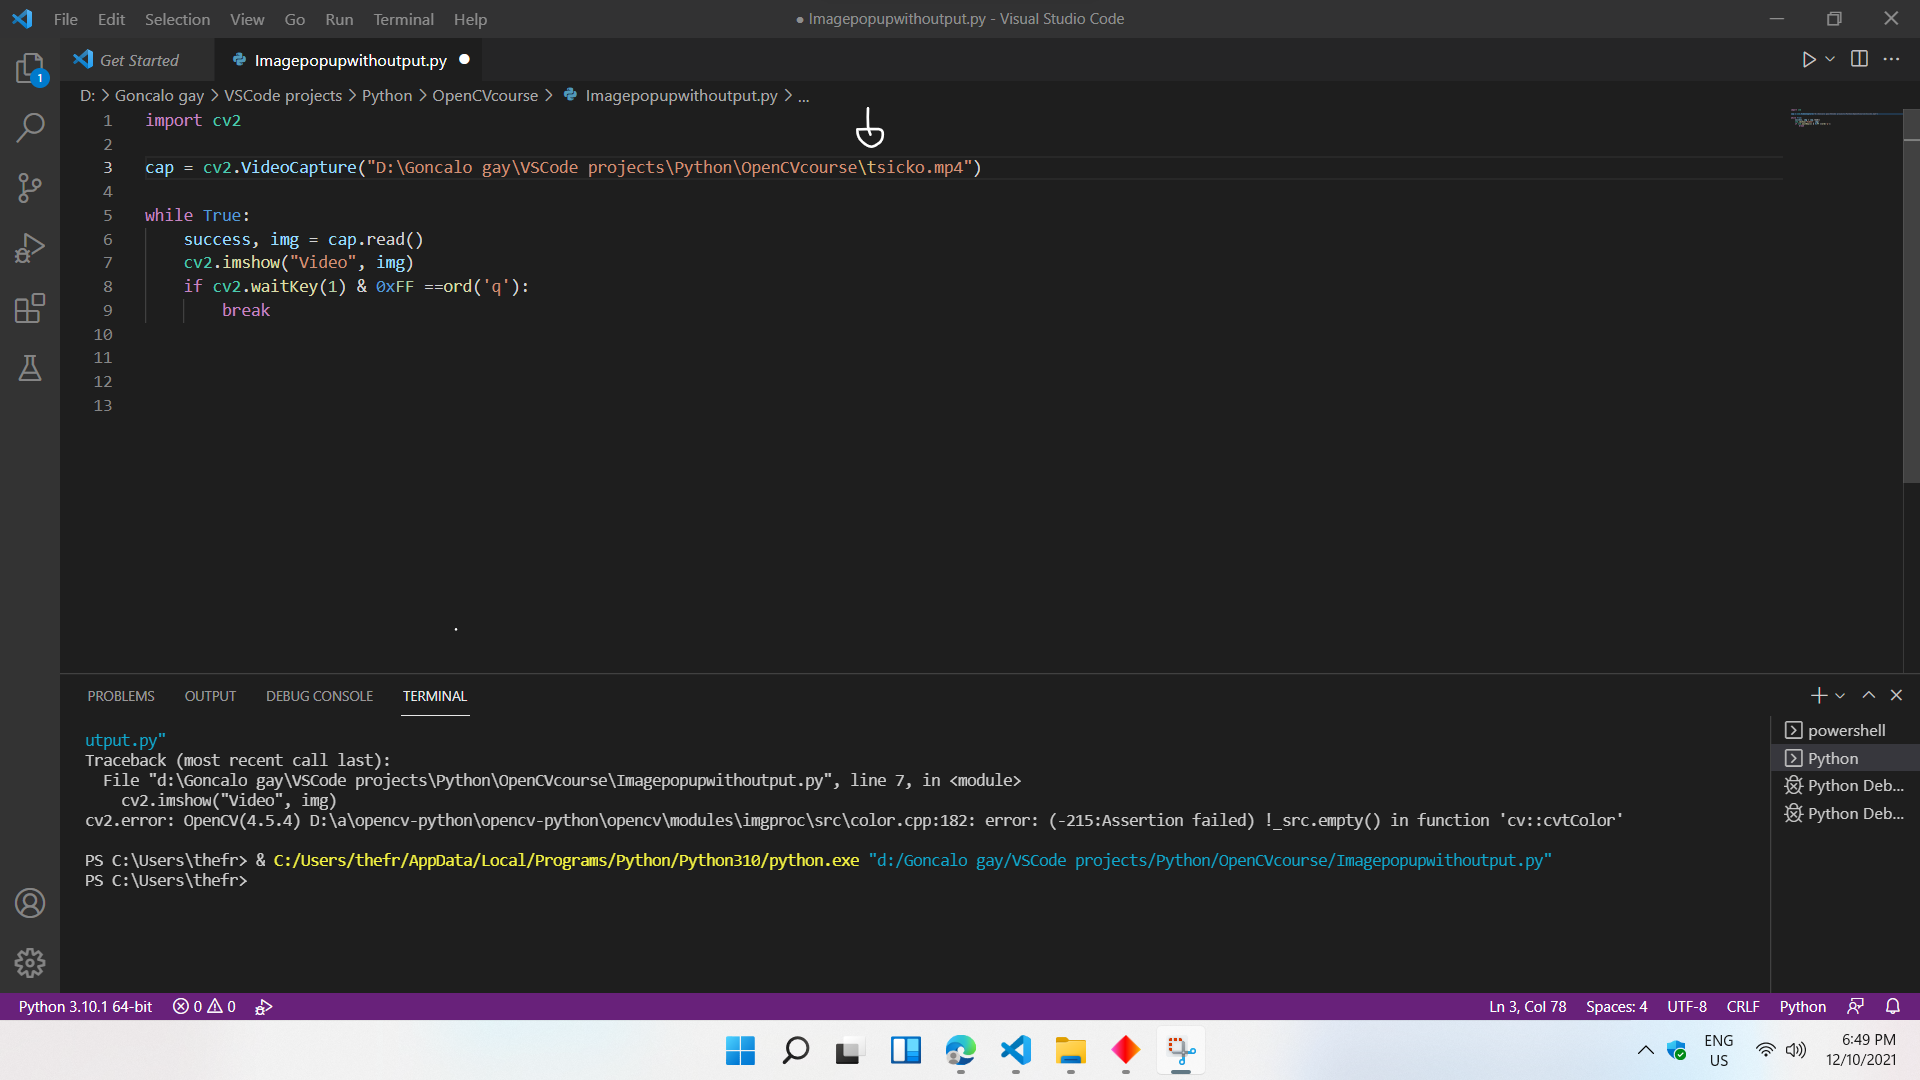Image resolution: width=1920 pixels, height=1080 pixels.
Task: Create a new terminal with plus icon
Action: point(1818,695)
